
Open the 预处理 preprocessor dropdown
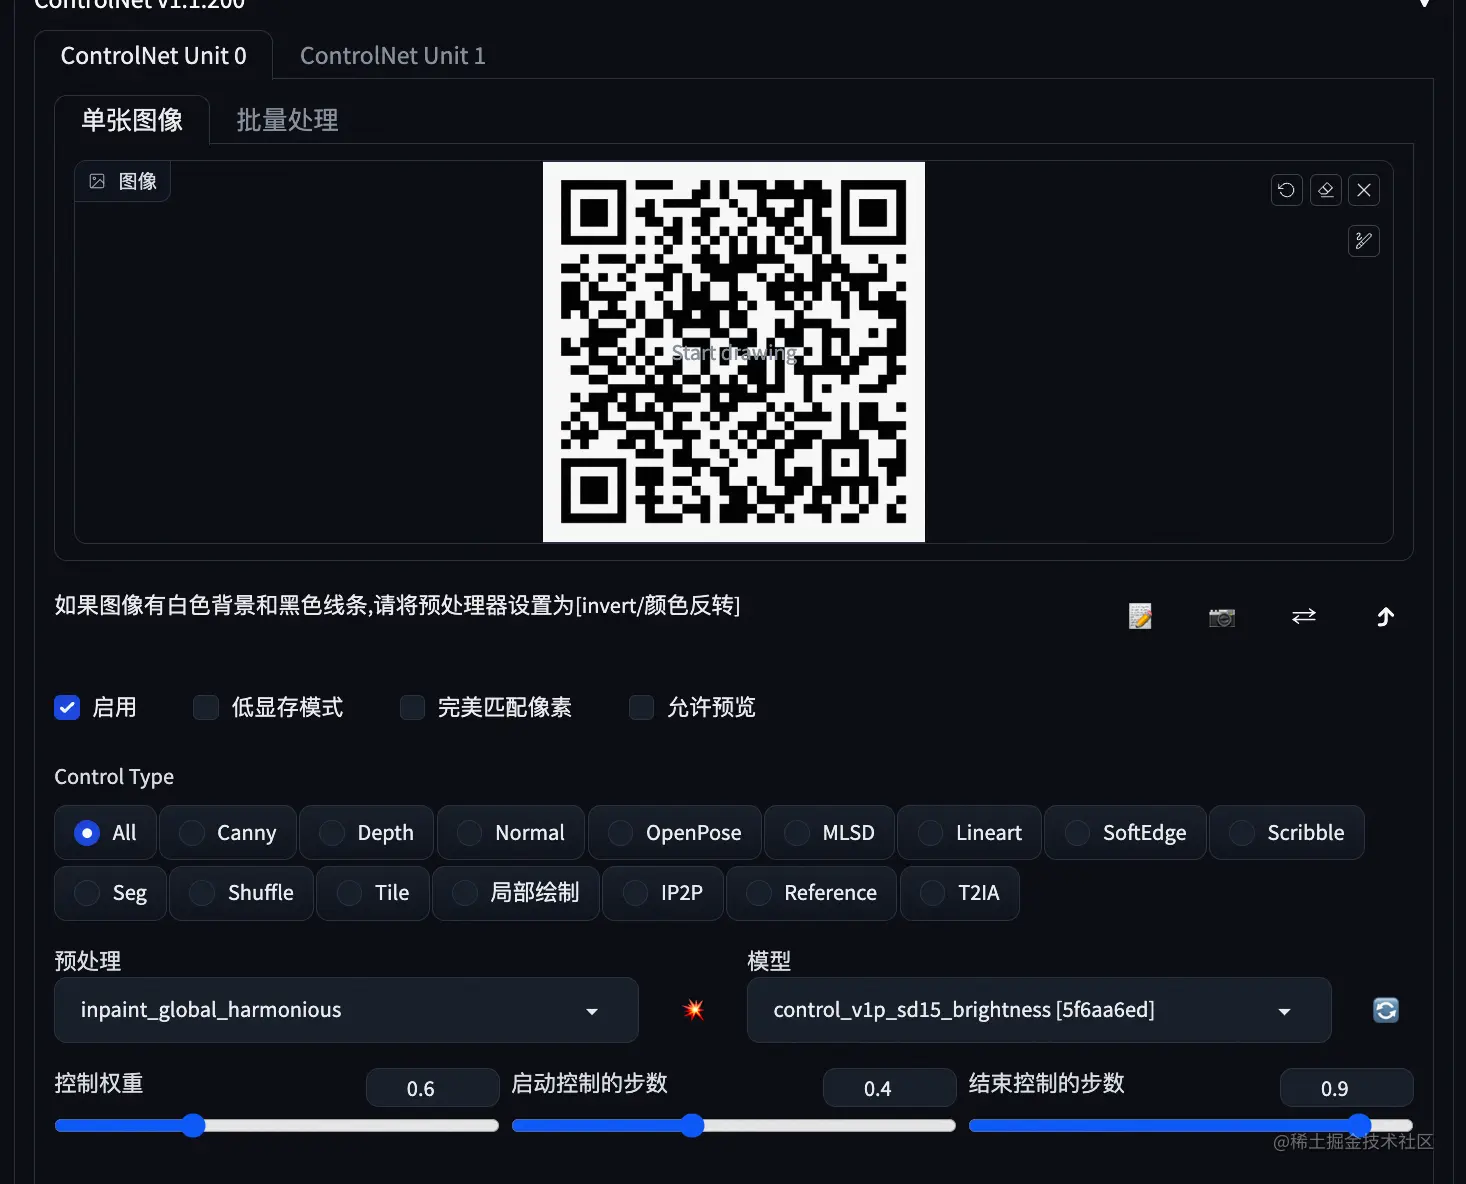coord(346,1010)
